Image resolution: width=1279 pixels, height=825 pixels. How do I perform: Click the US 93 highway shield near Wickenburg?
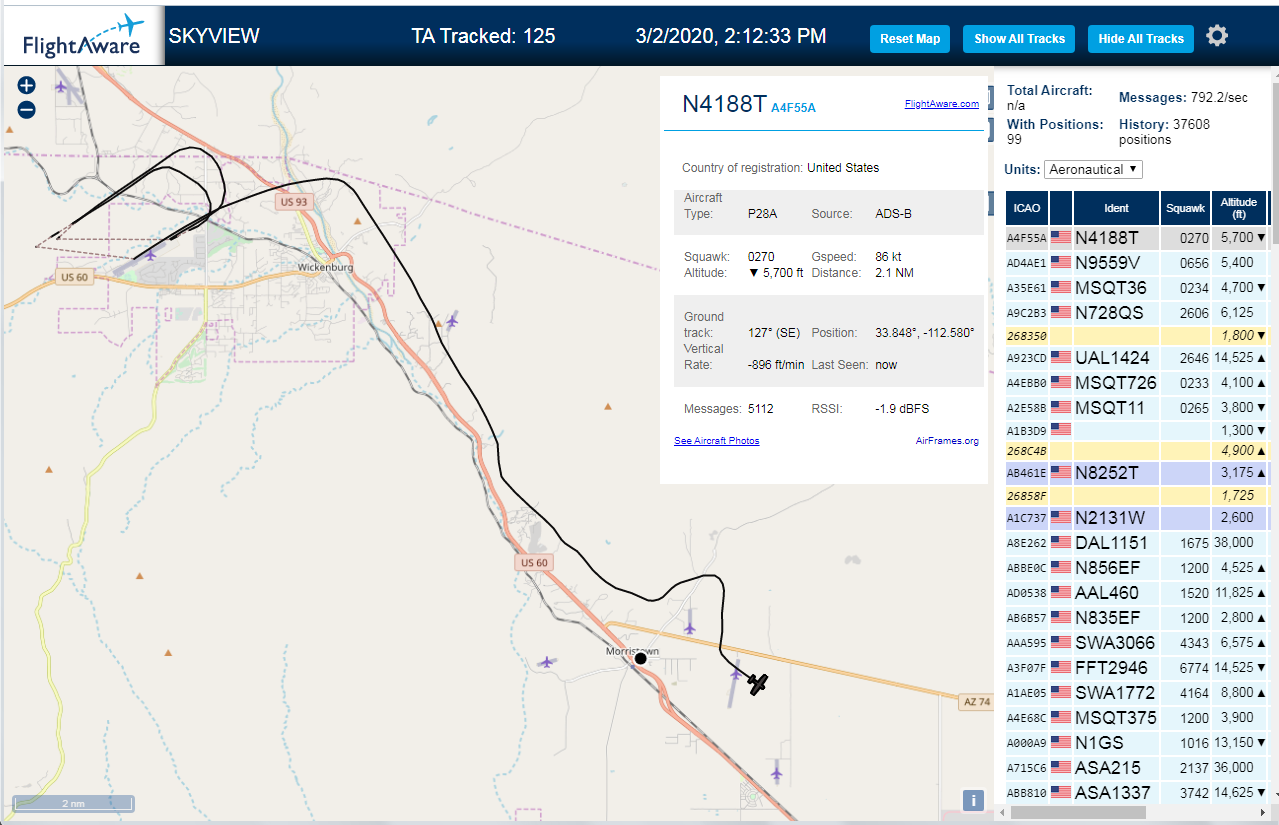click(293, 201)
